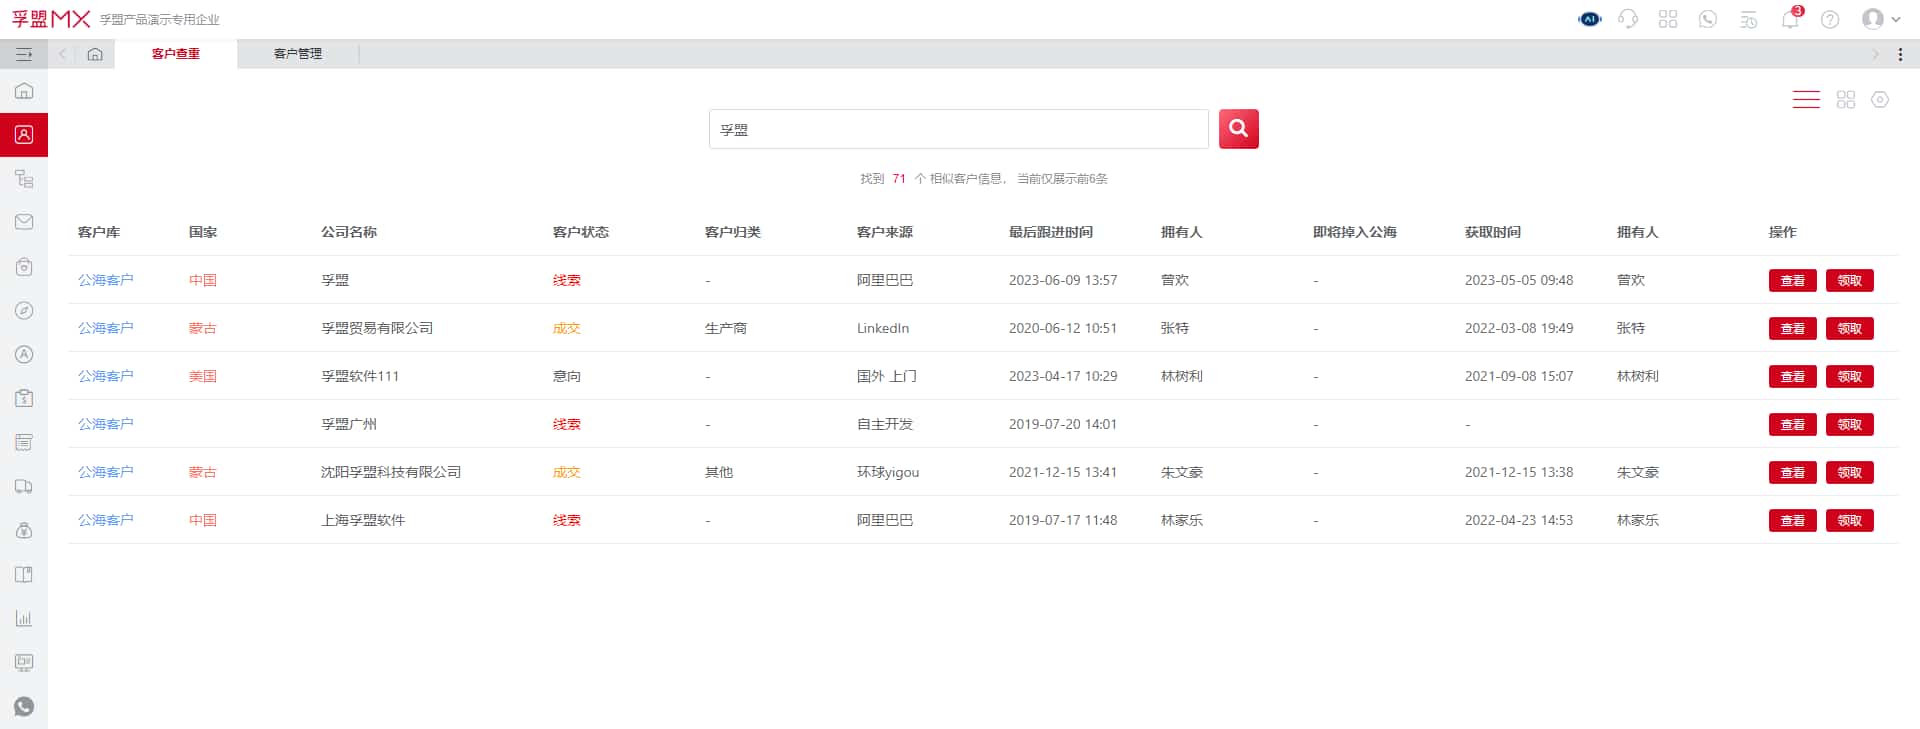Click 领取 button for 上海孚盟软件

1849,520
